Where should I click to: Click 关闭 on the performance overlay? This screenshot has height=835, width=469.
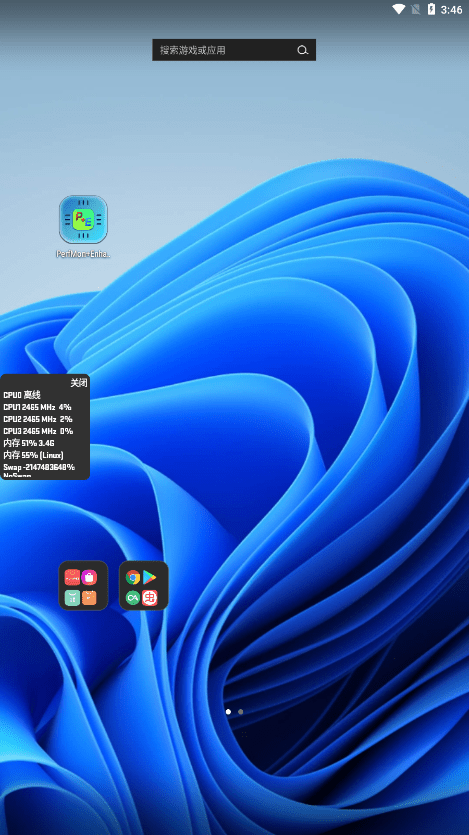click(79, 383)
